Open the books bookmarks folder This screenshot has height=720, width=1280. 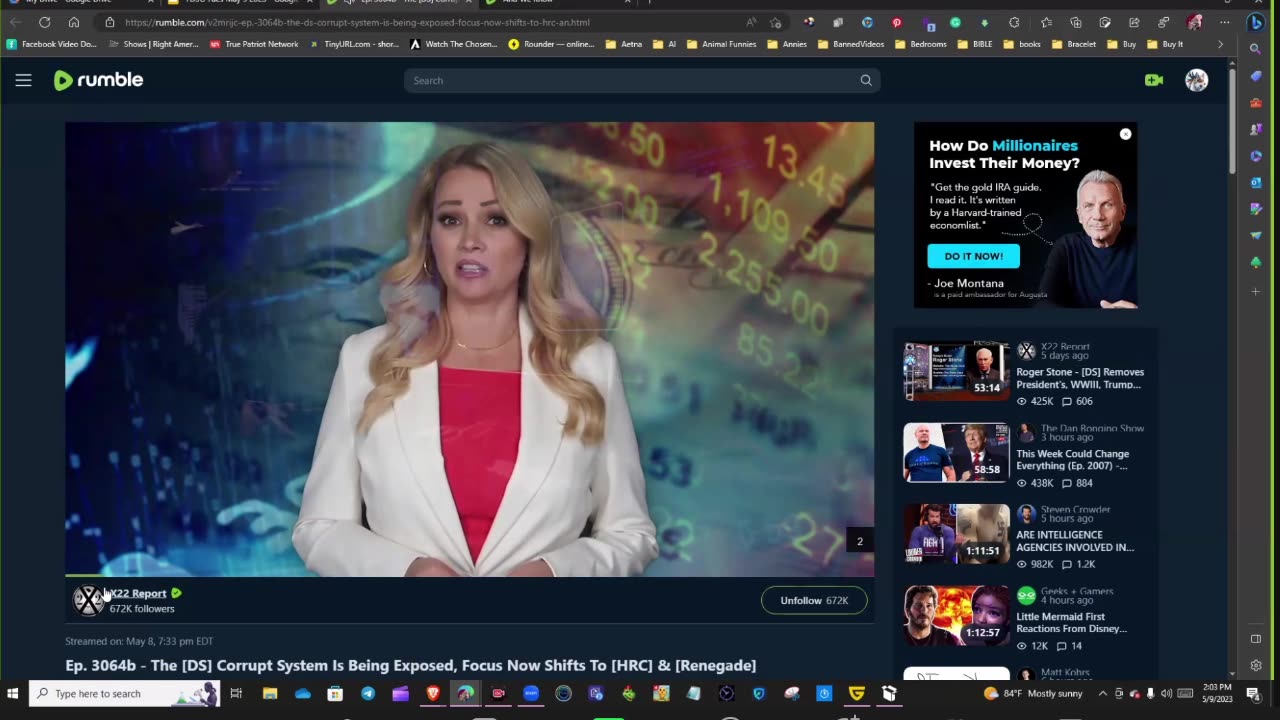(1023, 44)
